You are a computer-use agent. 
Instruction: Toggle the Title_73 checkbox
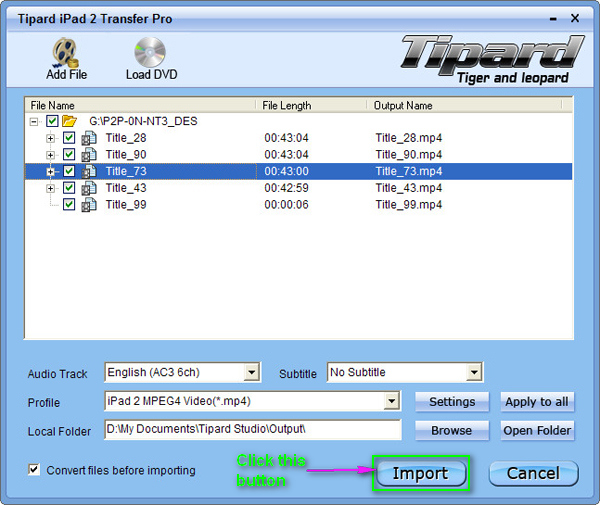click(x=69, y=171)
